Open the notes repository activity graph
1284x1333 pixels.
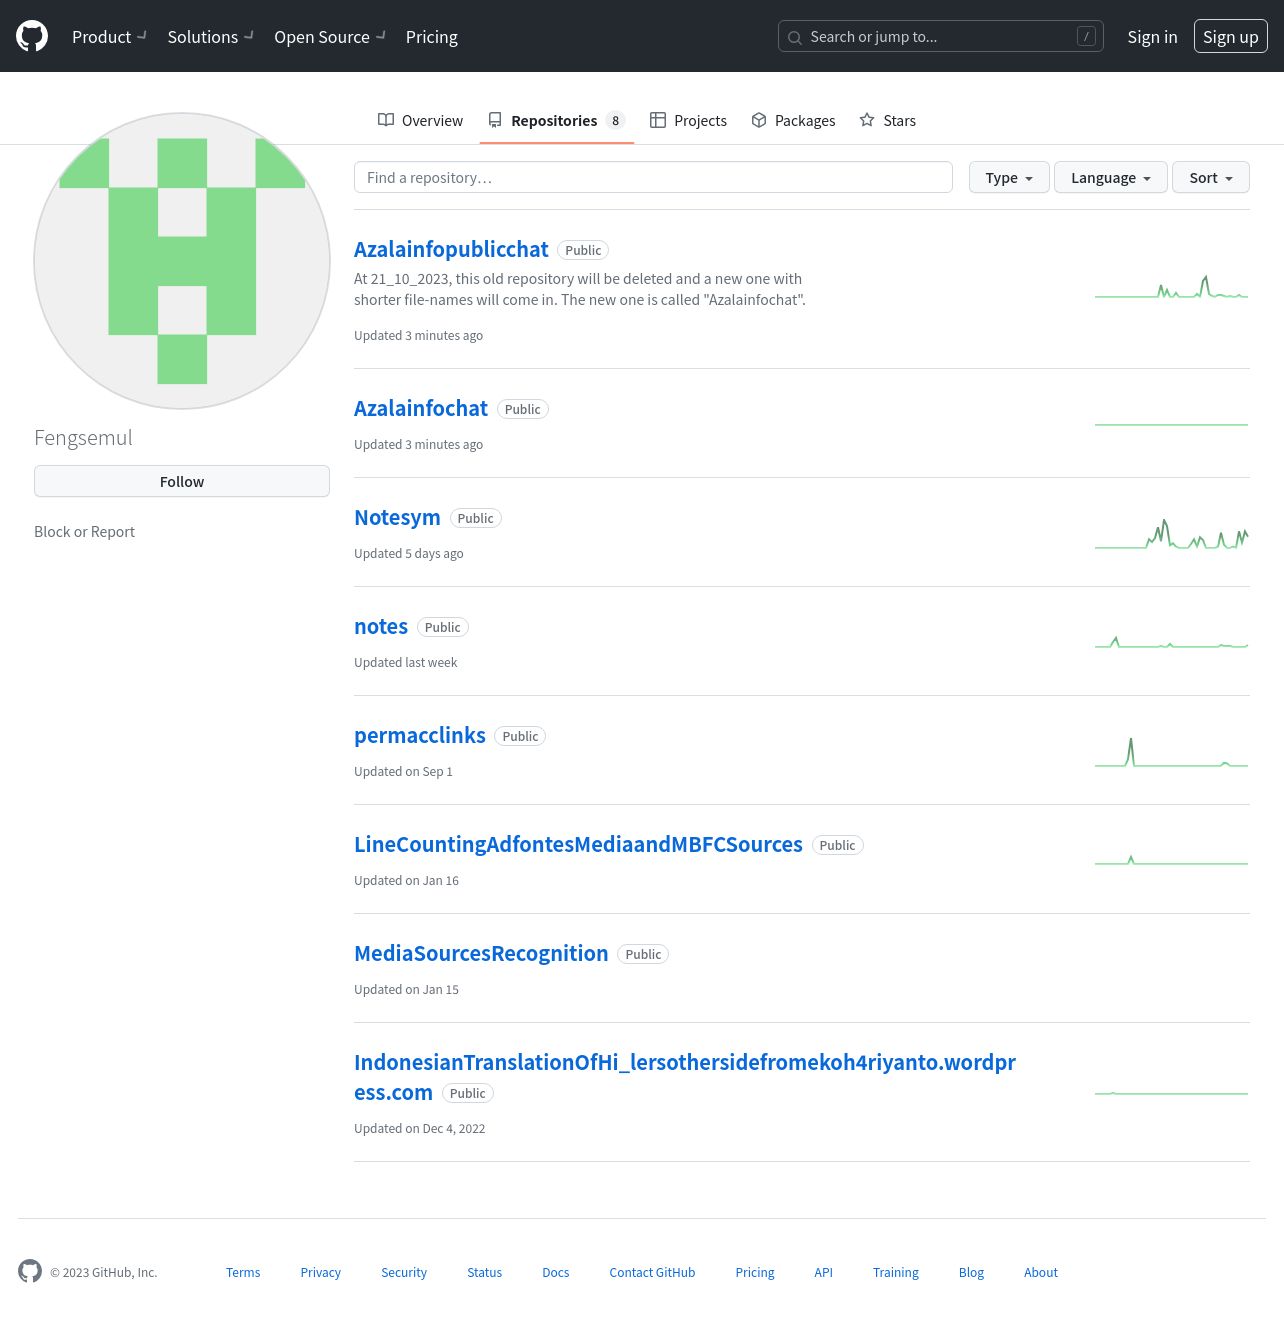point(1171,642)
